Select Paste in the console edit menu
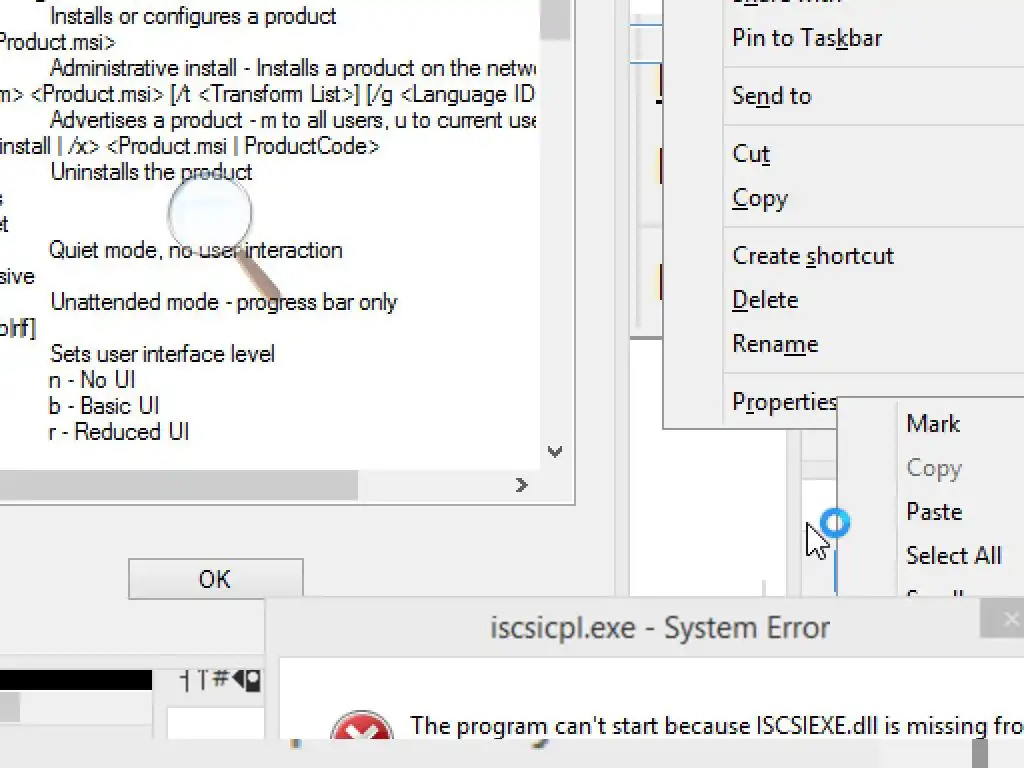Image resolution: width=1024 pixels, height=768 pixels. tap(934, 511)
